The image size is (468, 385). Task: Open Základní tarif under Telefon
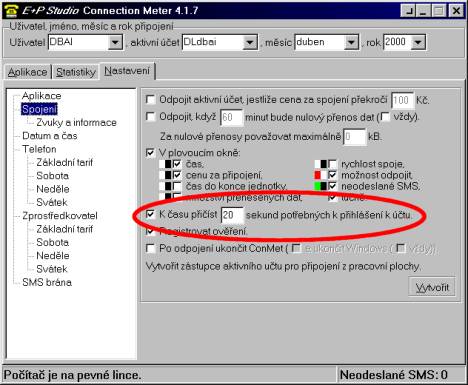click(64, 162)
